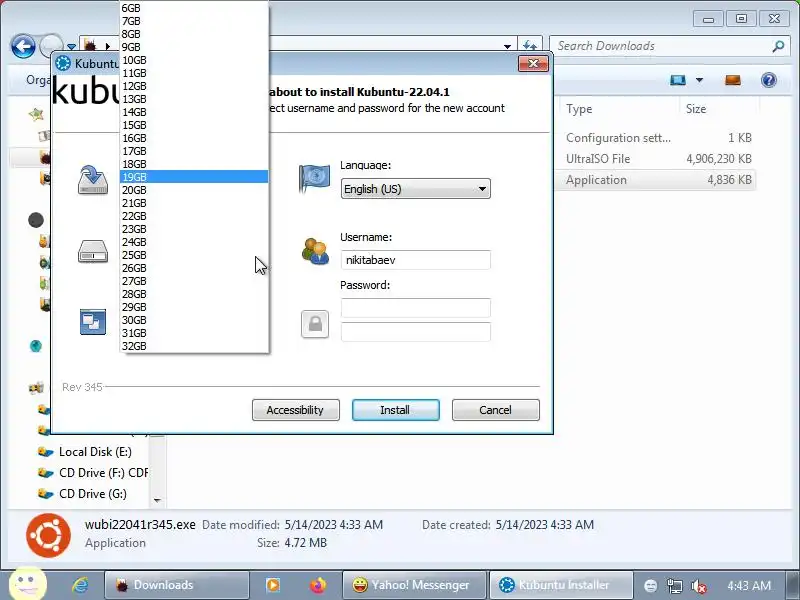Click the navigation pane scroll down arrow
This screenshot has width=800, height=600.
click(157, 501)
